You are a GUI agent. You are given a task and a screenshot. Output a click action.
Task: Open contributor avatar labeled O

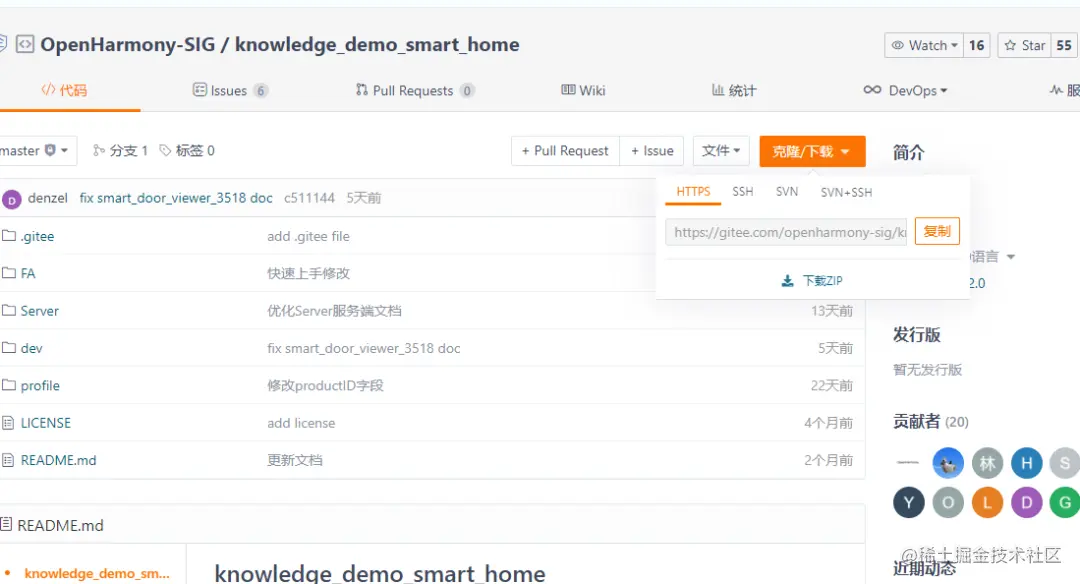(948, 502)
